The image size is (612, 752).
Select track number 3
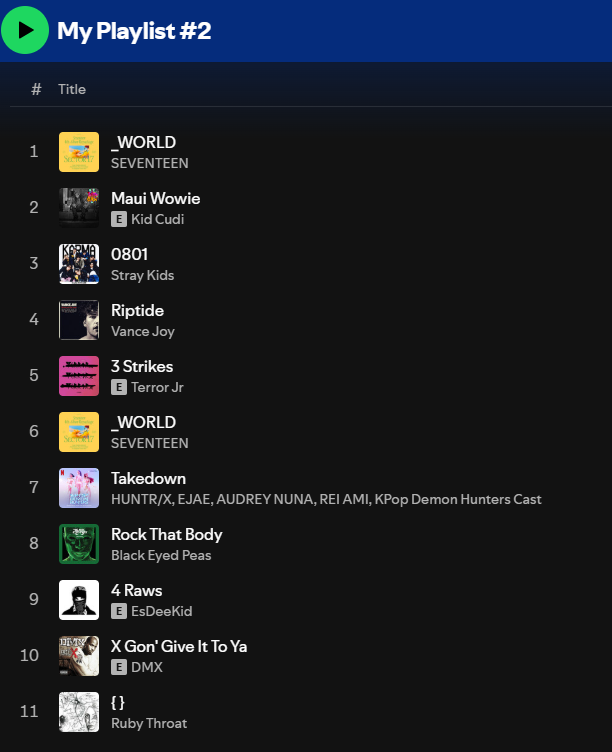[x=34, y=264]
